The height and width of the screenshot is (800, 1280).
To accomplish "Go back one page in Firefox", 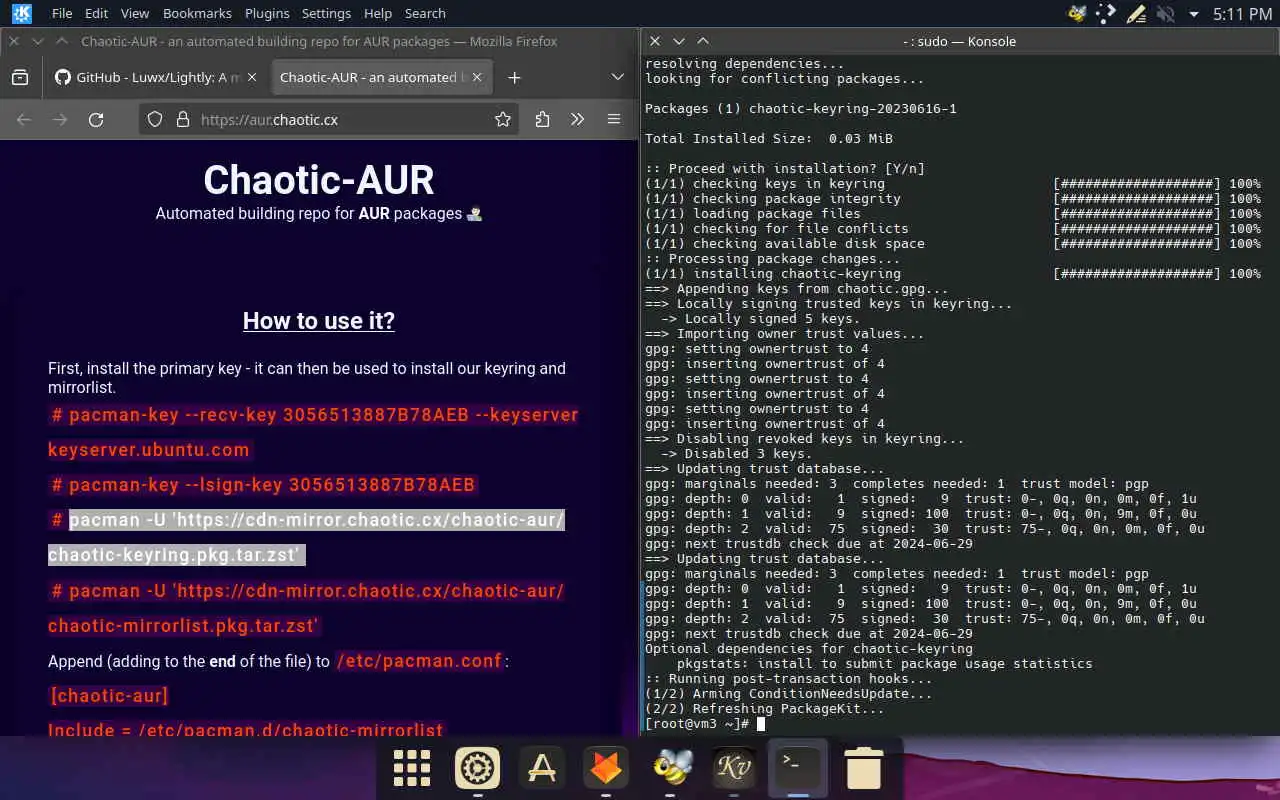I will [x=24, y=119].
